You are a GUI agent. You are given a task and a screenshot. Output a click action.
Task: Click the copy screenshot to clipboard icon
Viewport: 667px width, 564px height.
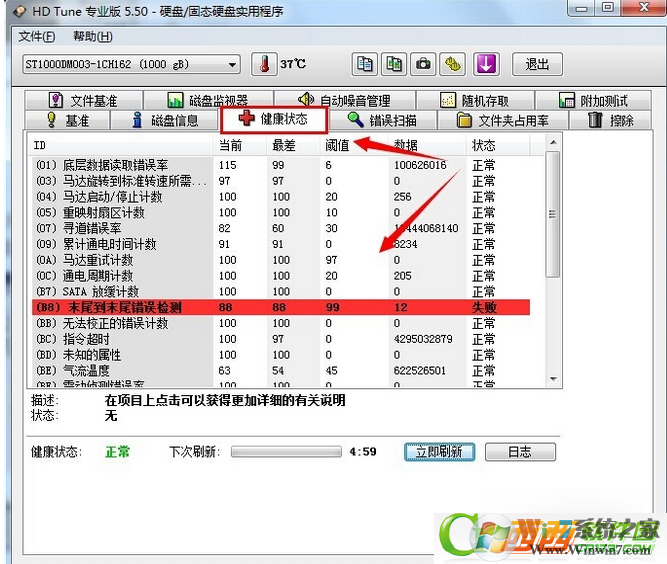click(395, 64)
